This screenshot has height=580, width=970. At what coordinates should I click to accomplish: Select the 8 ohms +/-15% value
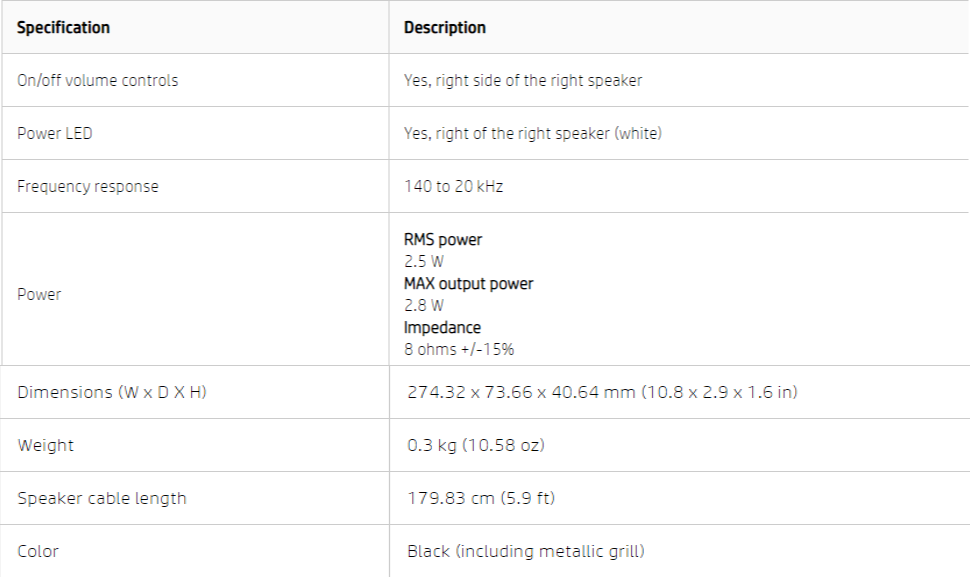459,350
